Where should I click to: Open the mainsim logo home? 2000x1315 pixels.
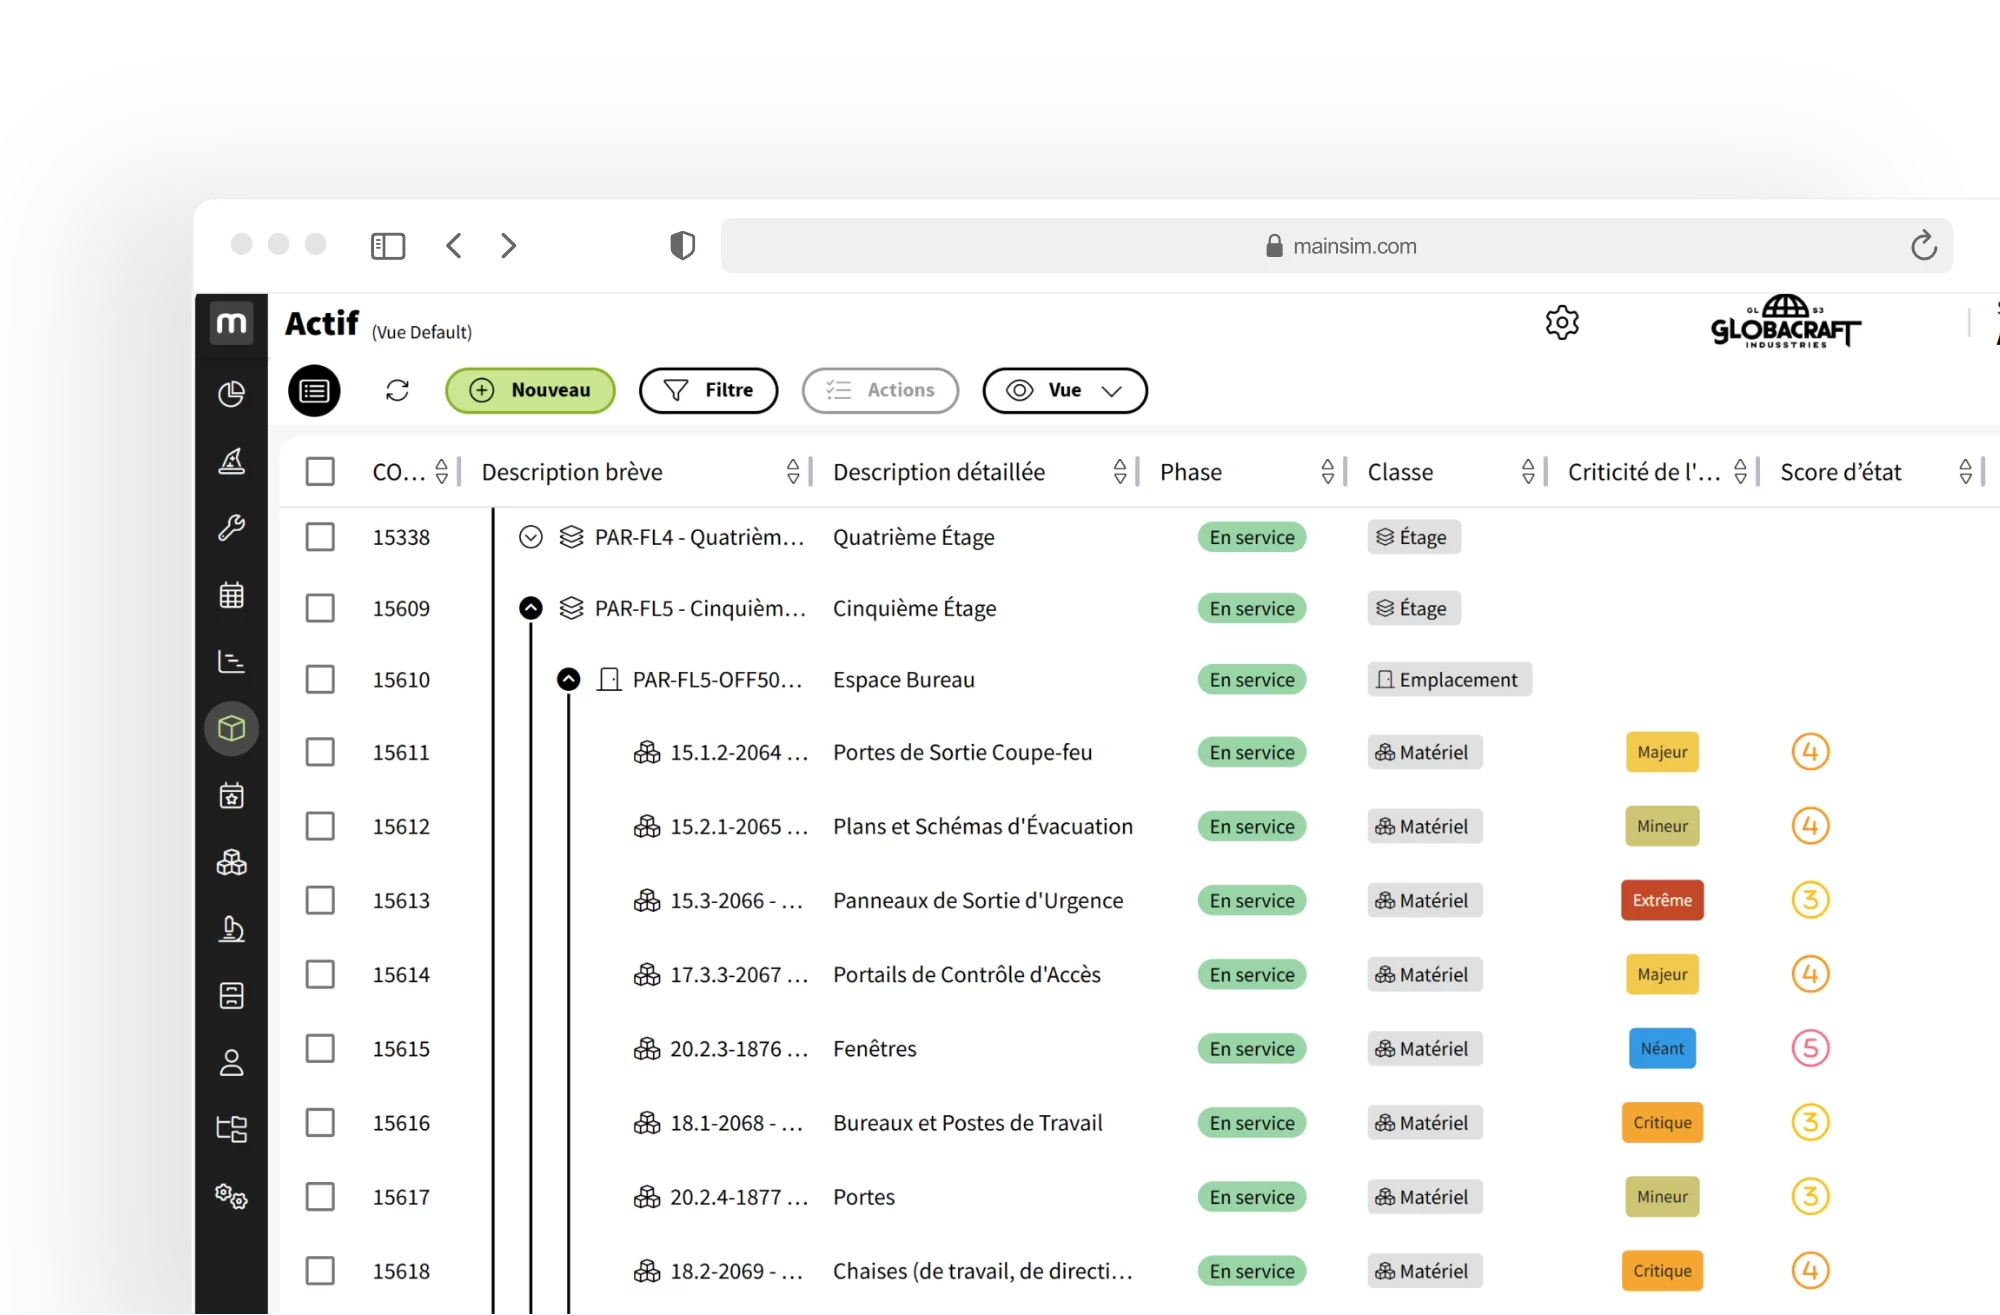[231, 323]
